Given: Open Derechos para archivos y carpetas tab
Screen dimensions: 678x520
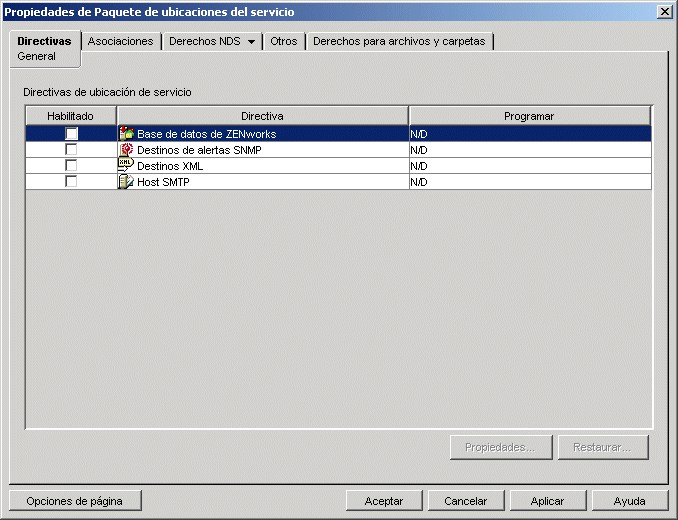Looking at the screenshot, I should click(x=399, y=41).
